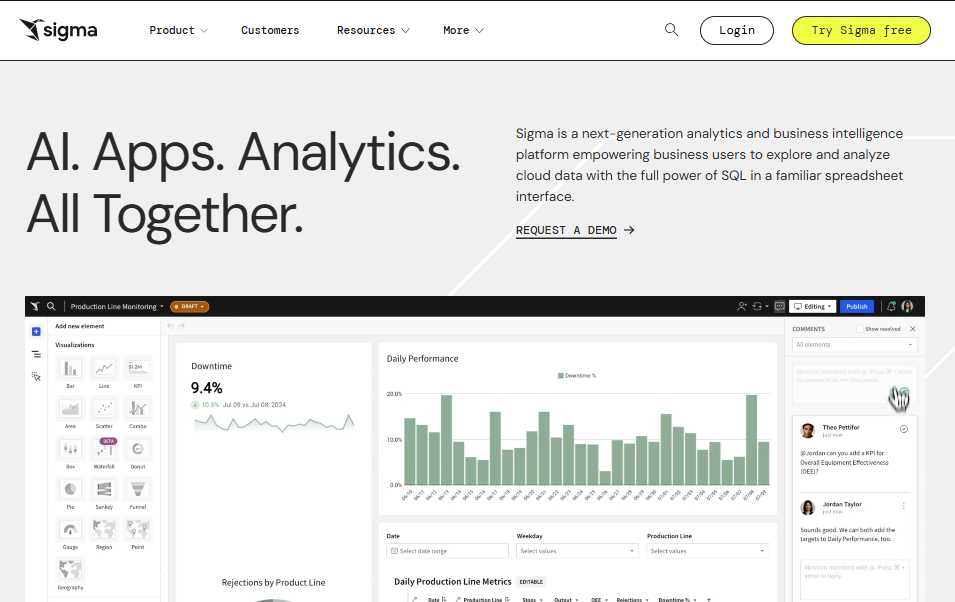Click the Try Sigma free button
Image resolution: width=955 pixels, height=602 pixels.
[x=860, y=30]
